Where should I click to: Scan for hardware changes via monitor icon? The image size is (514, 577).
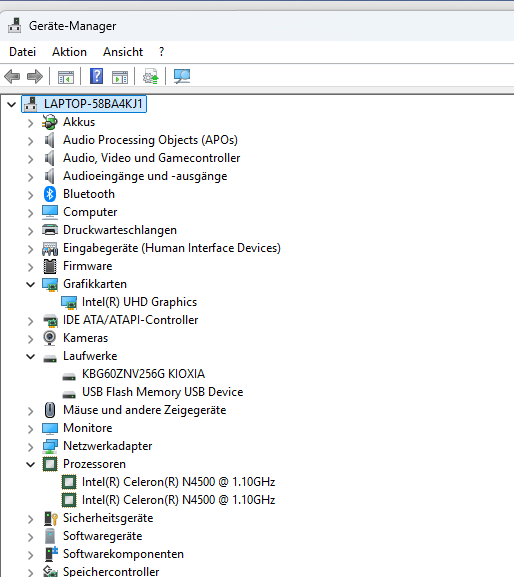[182, 76]
